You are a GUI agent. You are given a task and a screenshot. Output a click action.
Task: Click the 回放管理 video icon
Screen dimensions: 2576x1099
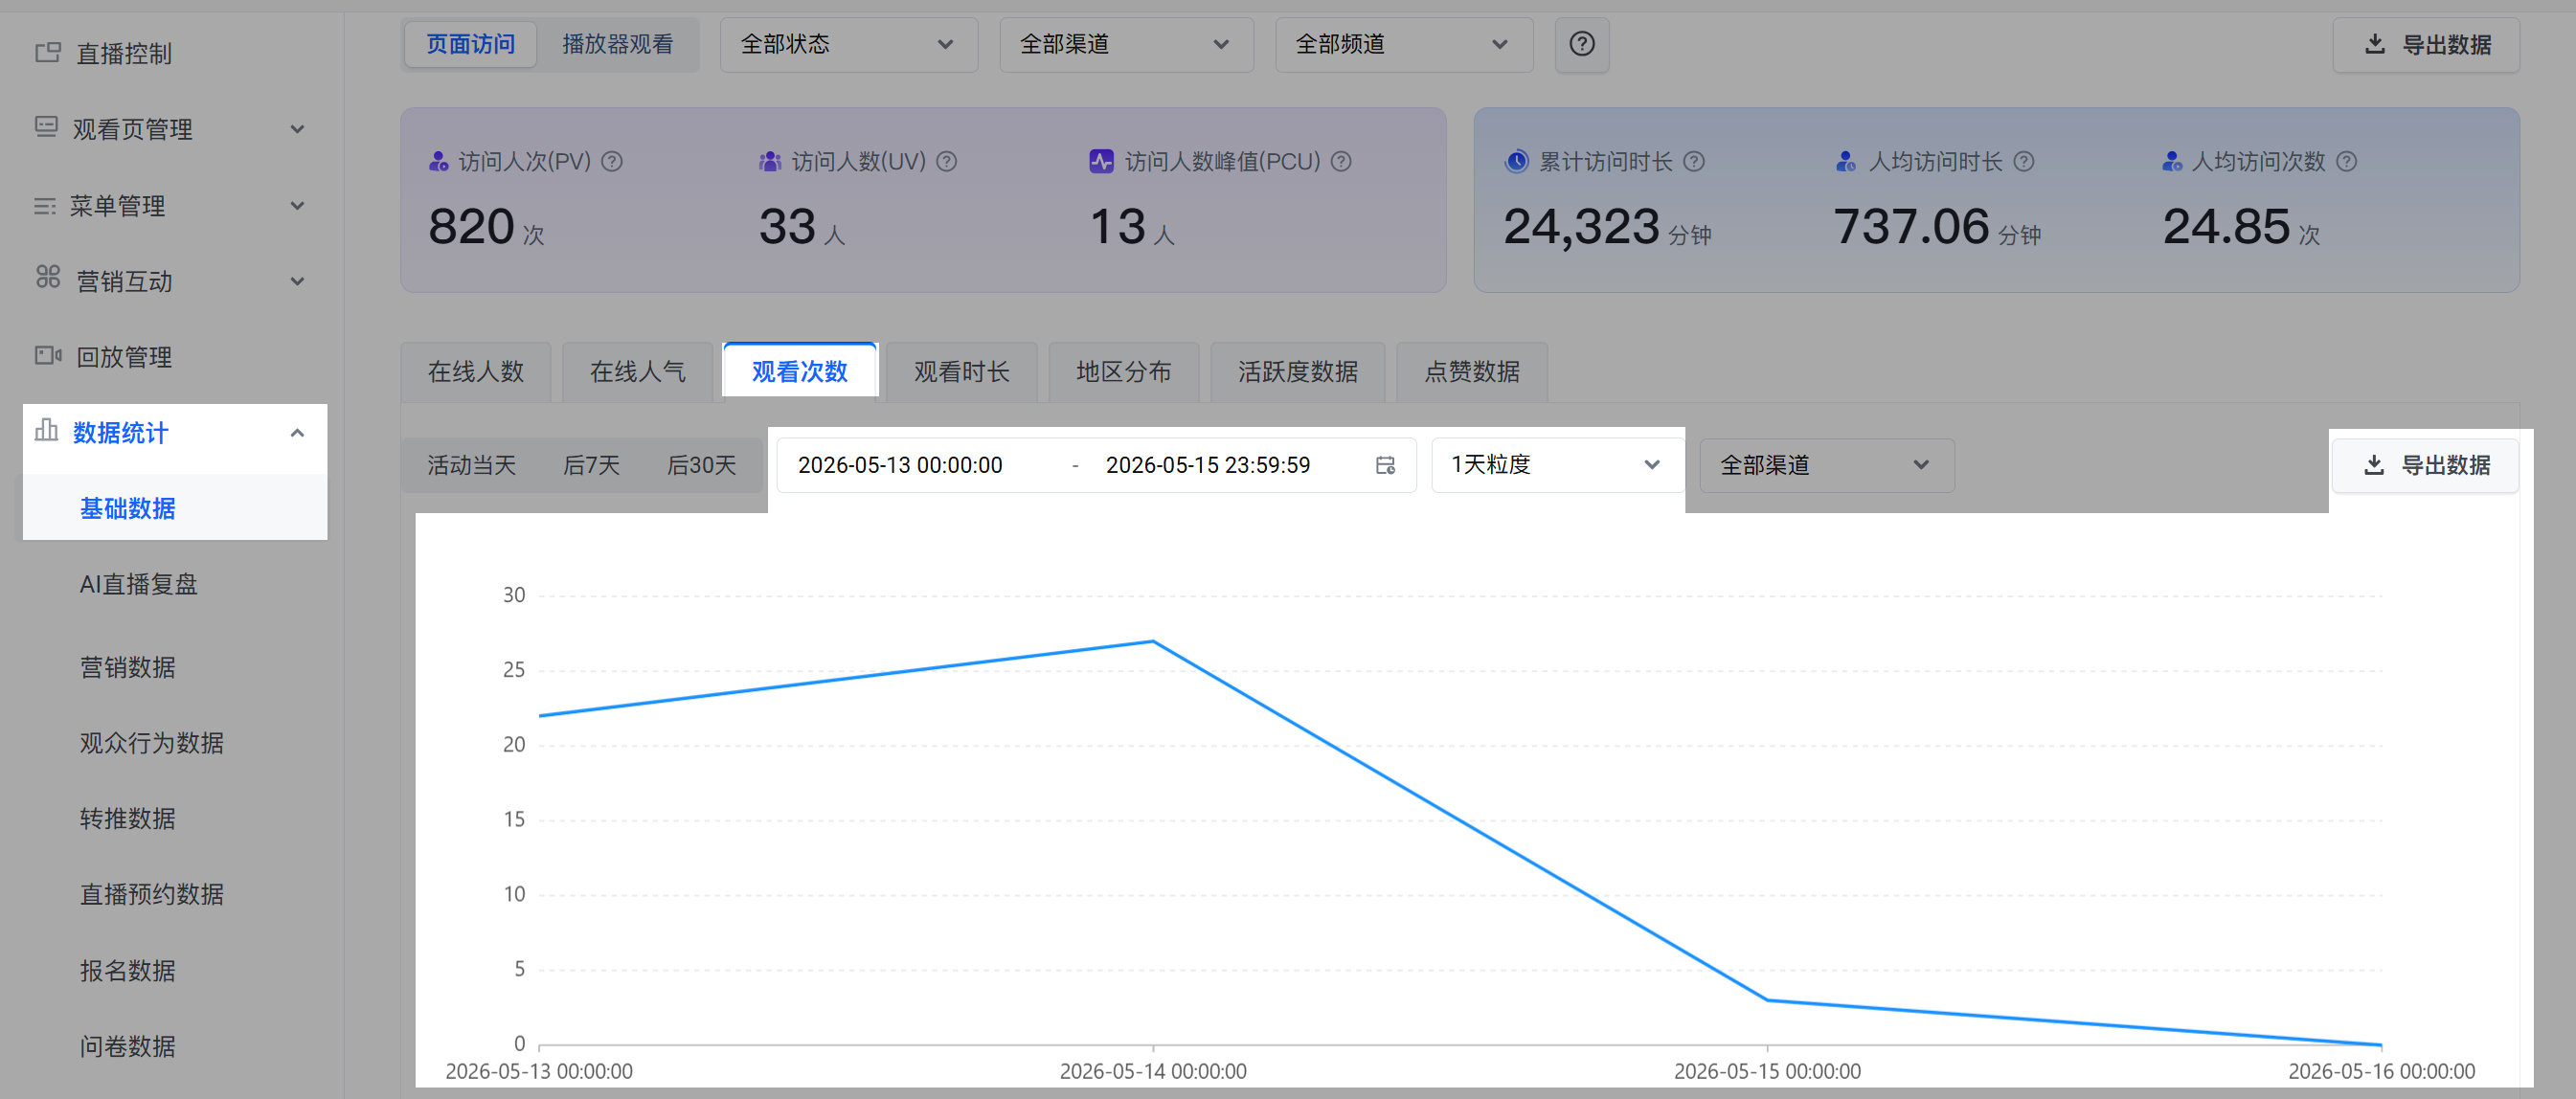click(48, 355)
